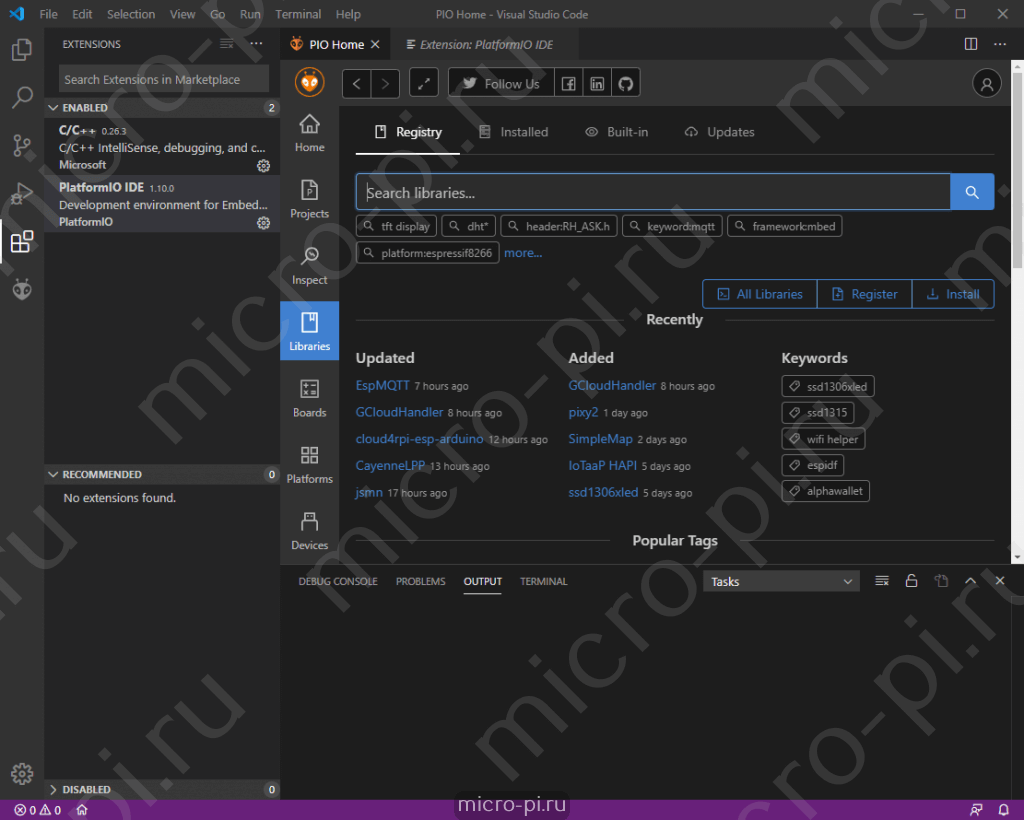Click the PlatformIO Home house icon in status bar
Image resolution: width=1024 pixels, height=820 pixels.
coord(81,809)
